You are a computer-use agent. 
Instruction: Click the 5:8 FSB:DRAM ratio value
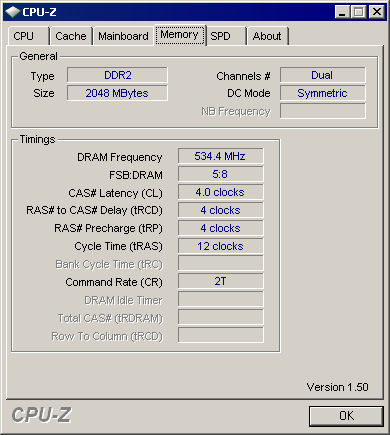coord(220,174)
